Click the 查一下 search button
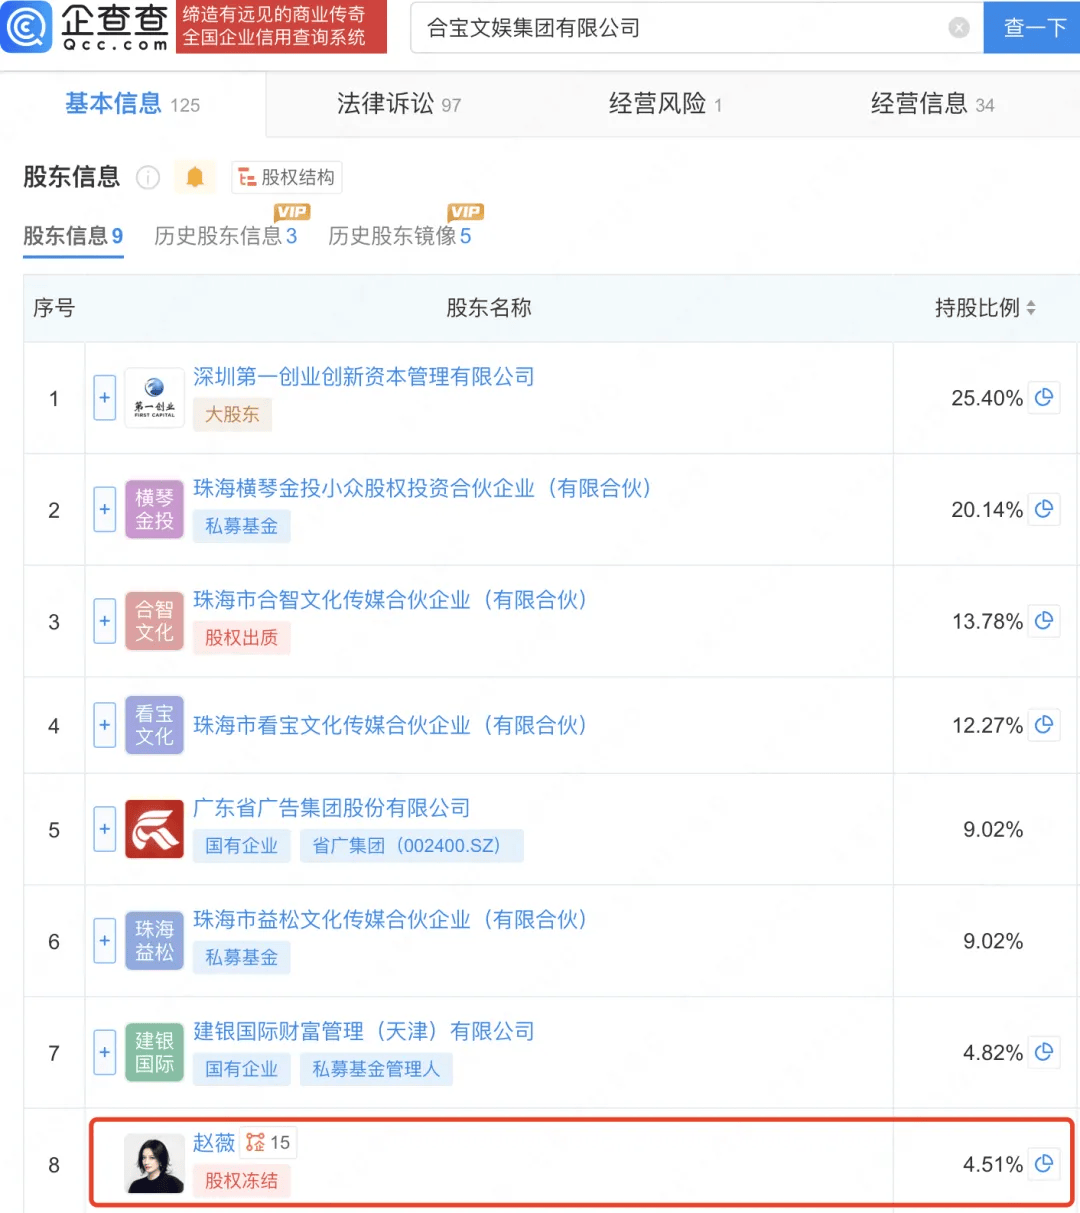This screenshot has width=1080, height=1213. click(1032, 27)
